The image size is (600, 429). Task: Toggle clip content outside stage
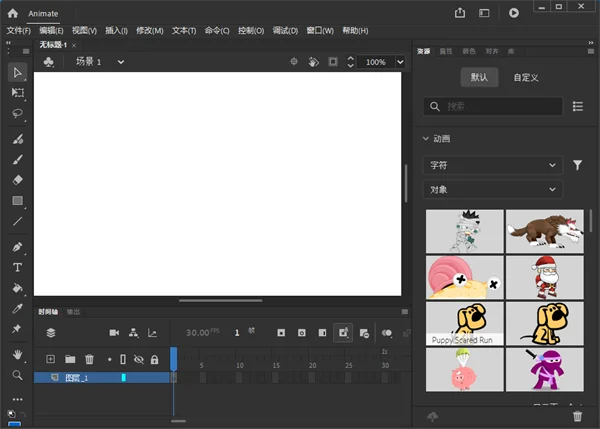click(x=333, y=62)
